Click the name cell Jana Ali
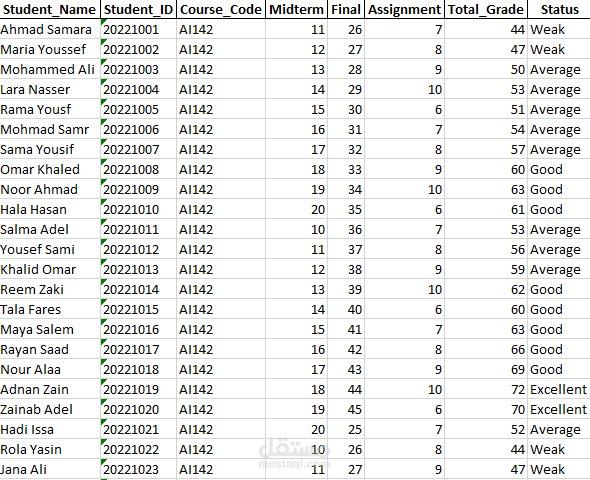Screen dimensions: 590x480 [x=50, y=469]
